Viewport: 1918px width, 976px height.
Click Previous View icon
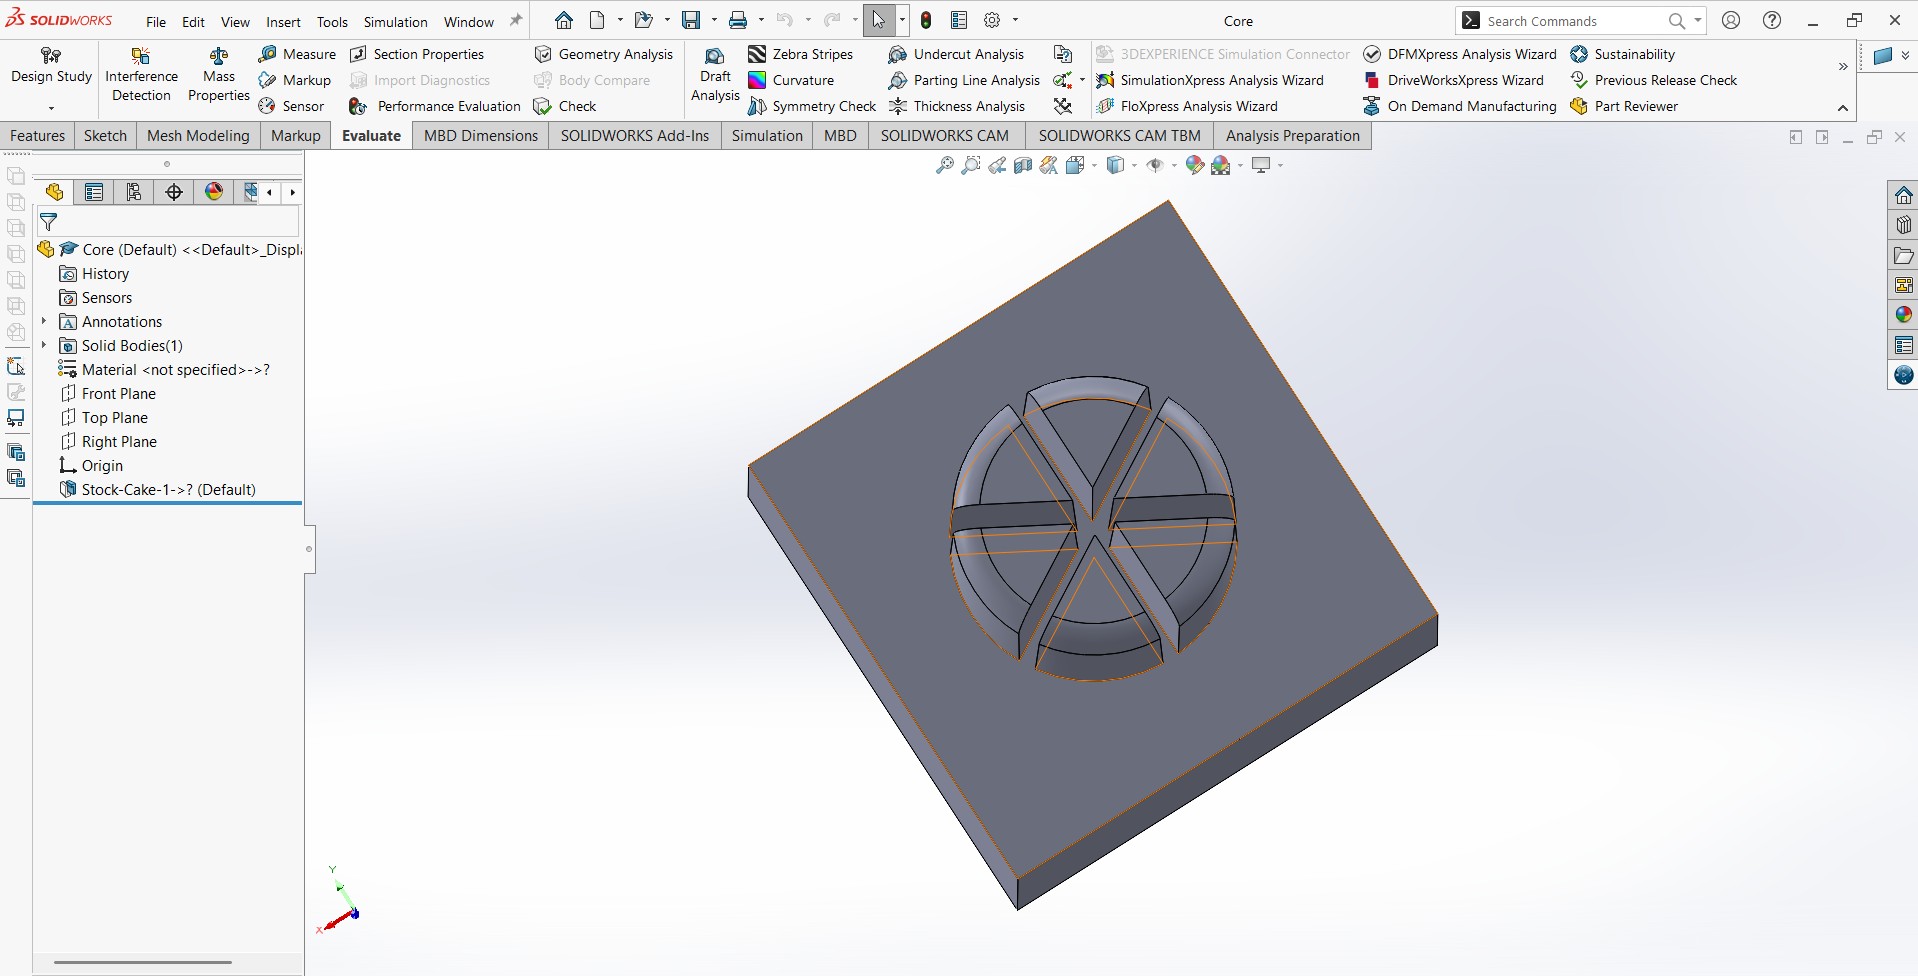point(997,165)
